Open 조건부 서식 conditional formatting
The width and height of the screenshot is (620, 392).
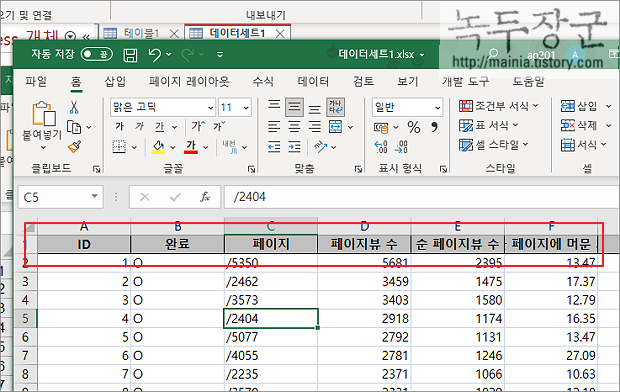click(499, 106)
